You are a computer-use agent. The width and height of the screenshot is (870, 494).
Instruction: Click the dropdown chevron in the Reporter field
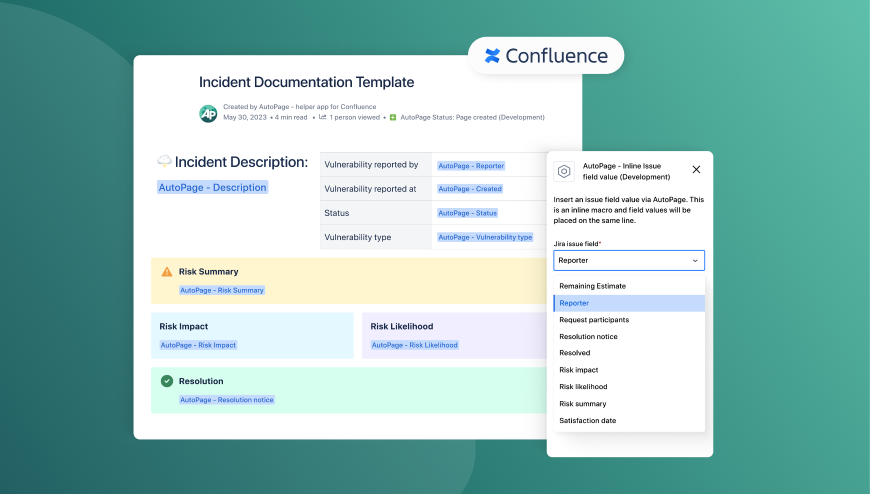(x=695, y=260)
